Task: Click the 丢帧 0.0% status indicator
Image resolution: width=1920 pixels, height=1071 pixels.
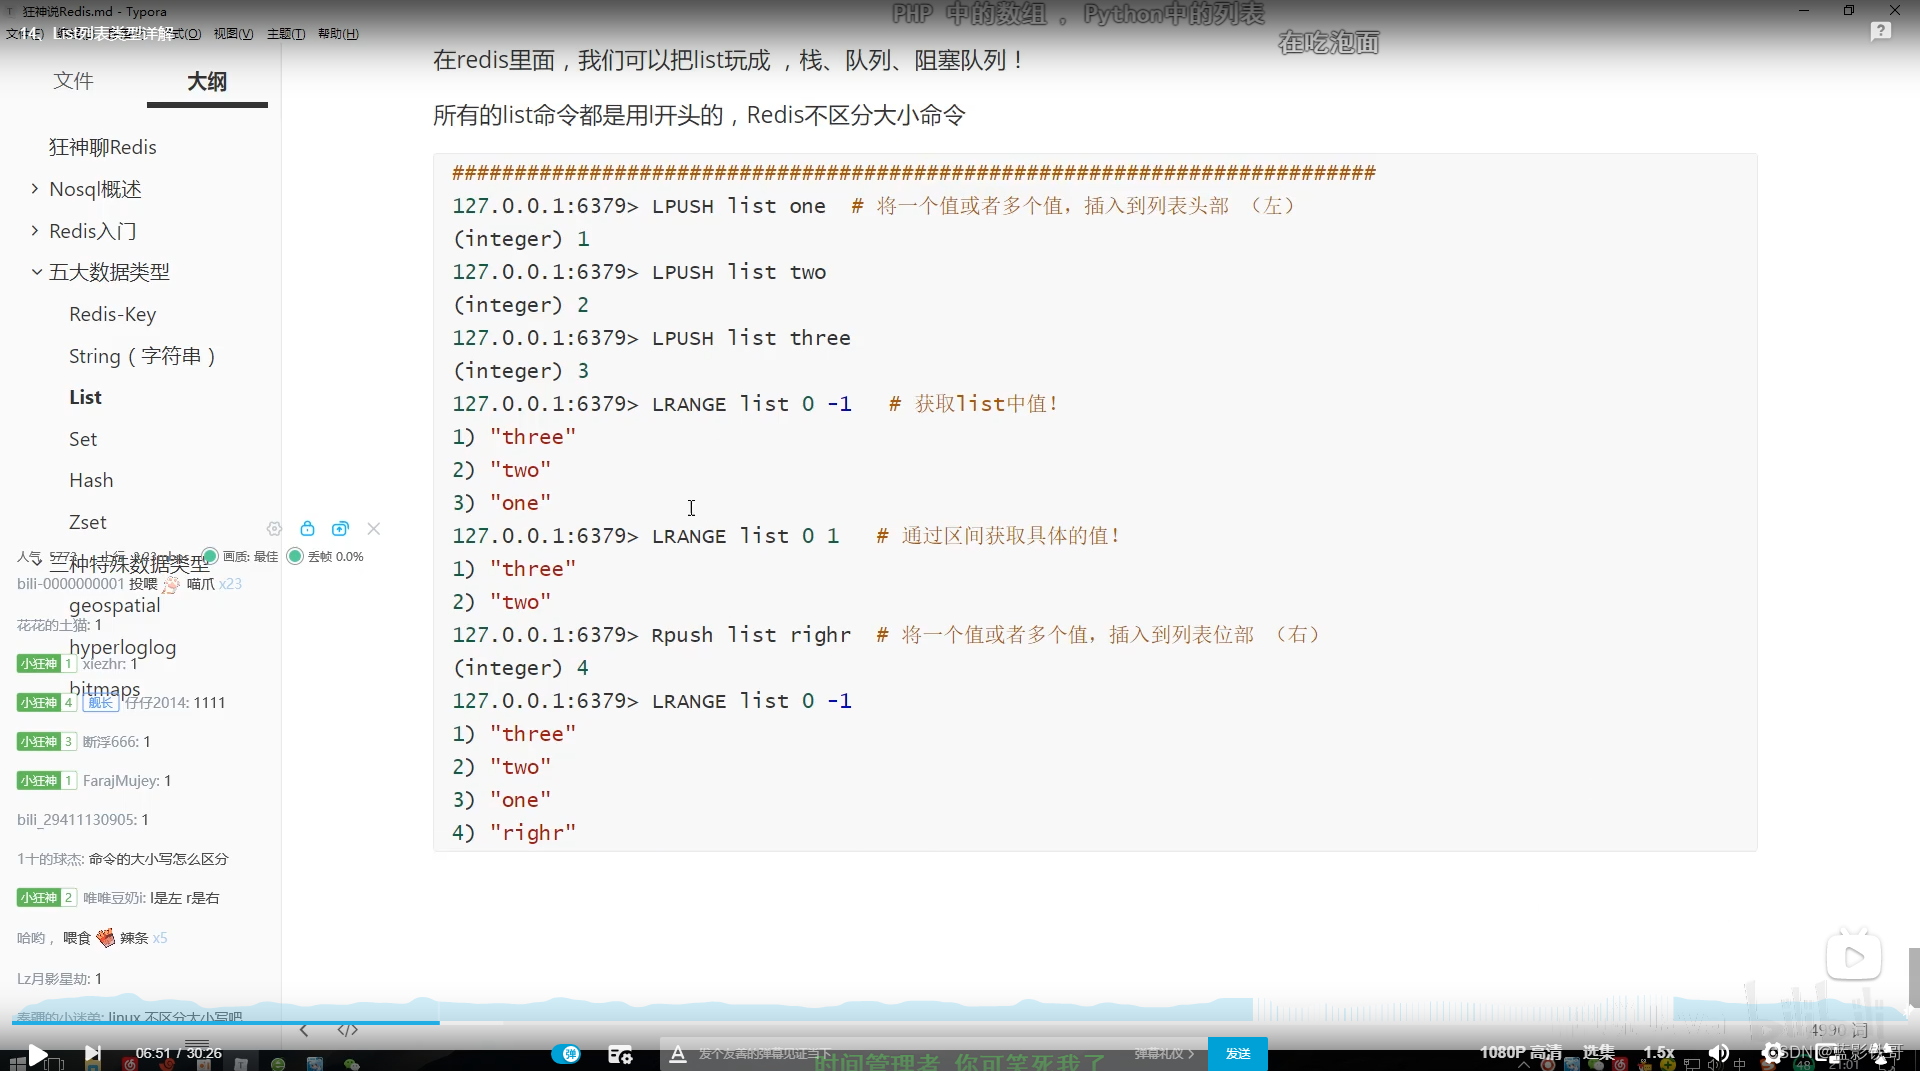Action: click(325, 556)
